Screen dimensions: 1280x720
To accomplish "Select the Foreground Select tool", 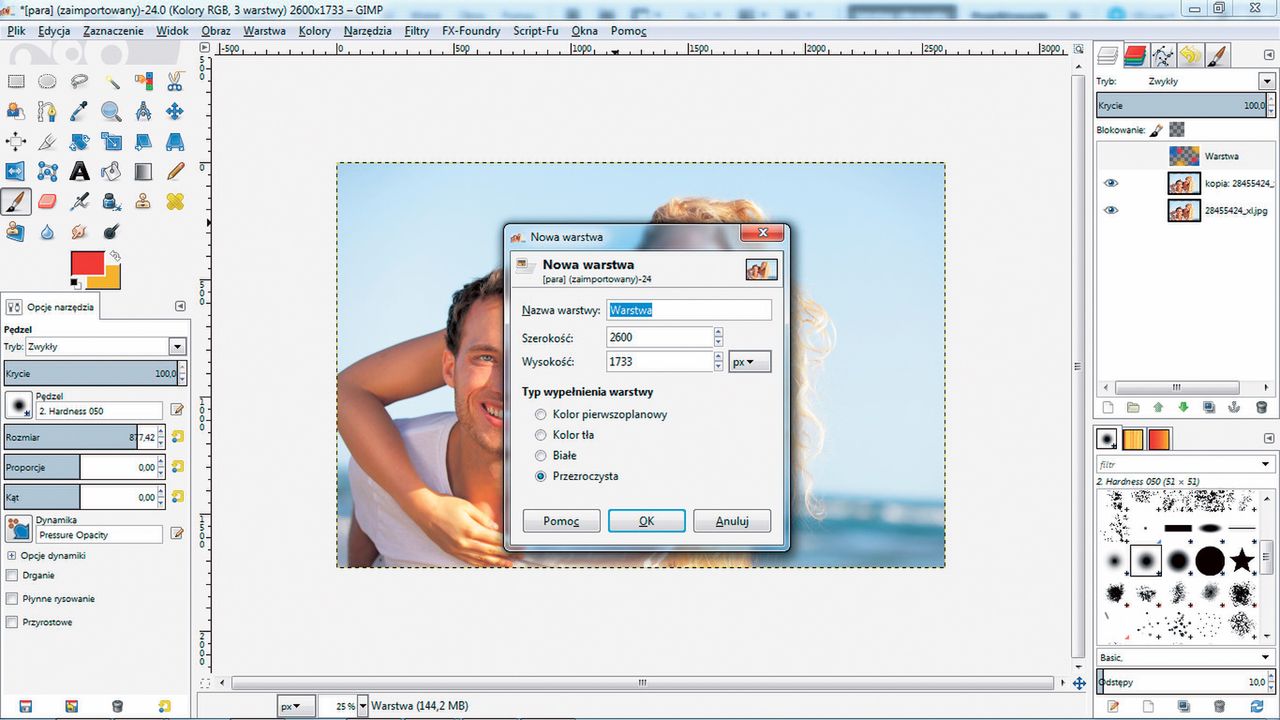I will [x=15, y=111].
